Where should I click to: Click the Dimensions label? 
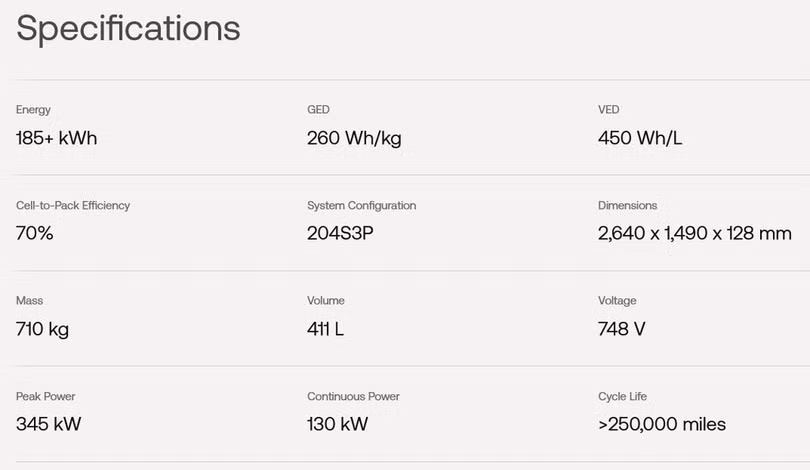pos(627,206)
